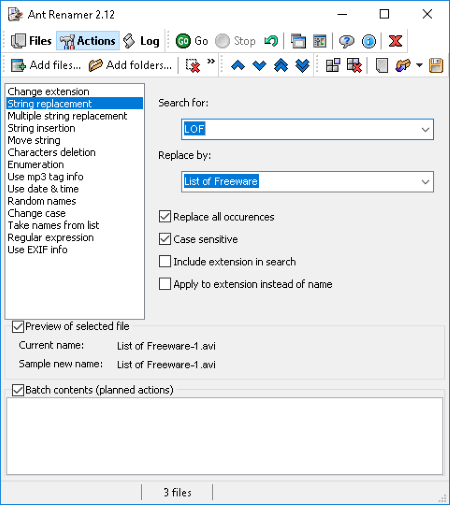Open the blue About info icon
The height and width of the screenshot is (505, 450).
click(x=369, y=41)
